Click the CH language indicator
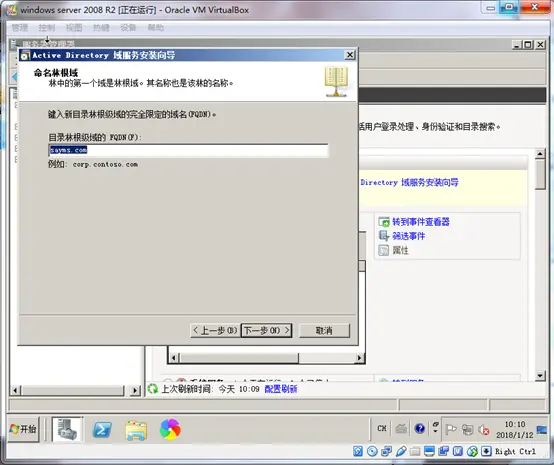Screen dimensions: 554x465 [x=382, y=428]
